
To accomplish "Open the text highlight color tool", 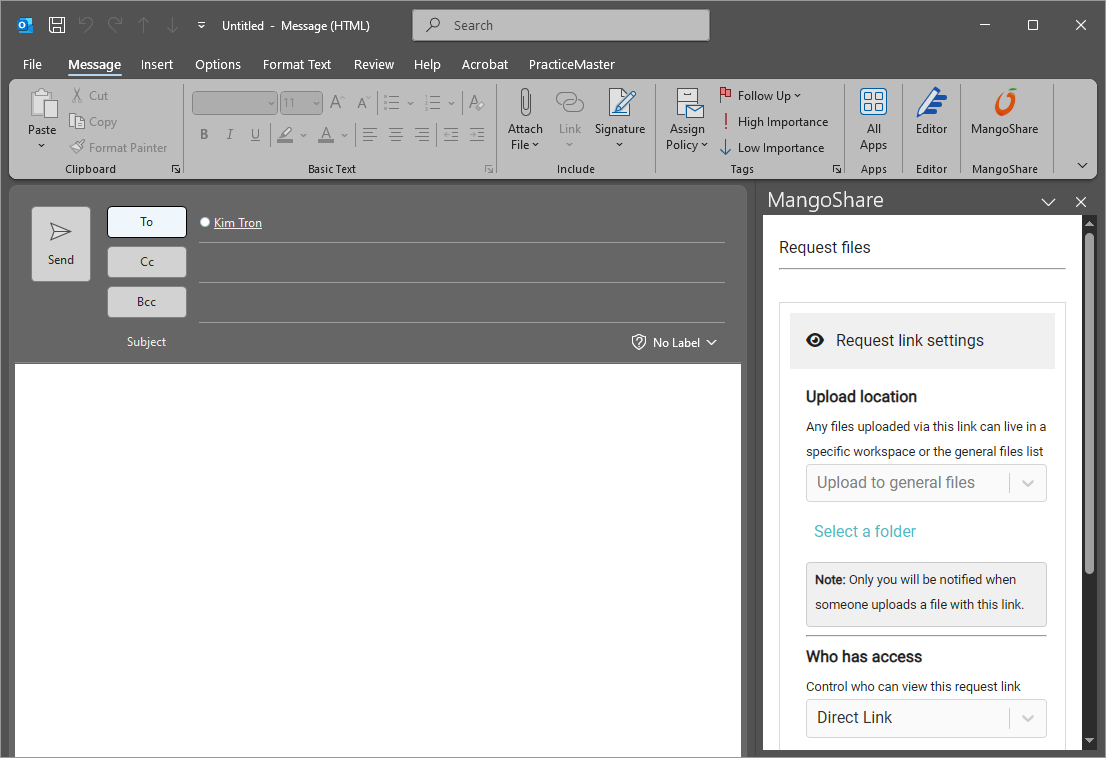I will coord(286,134).
